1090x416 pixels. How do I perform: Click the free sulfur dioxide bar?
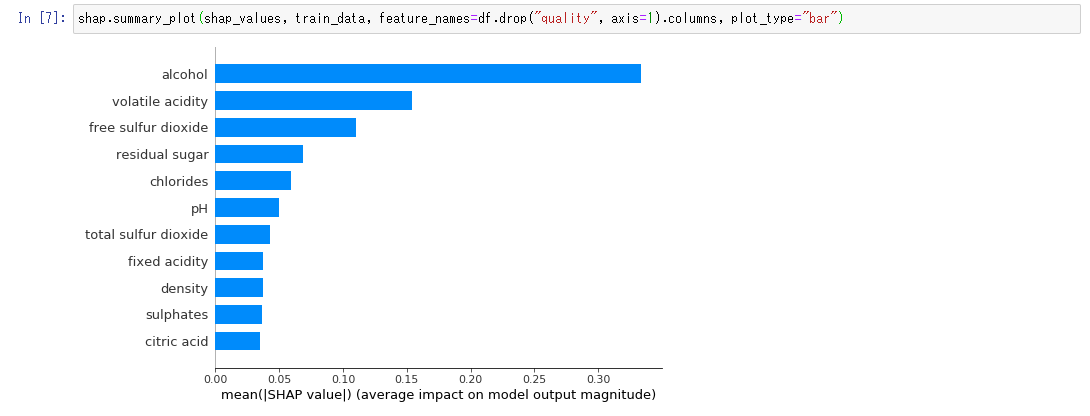pyautogui.click(x=285, y=128)
